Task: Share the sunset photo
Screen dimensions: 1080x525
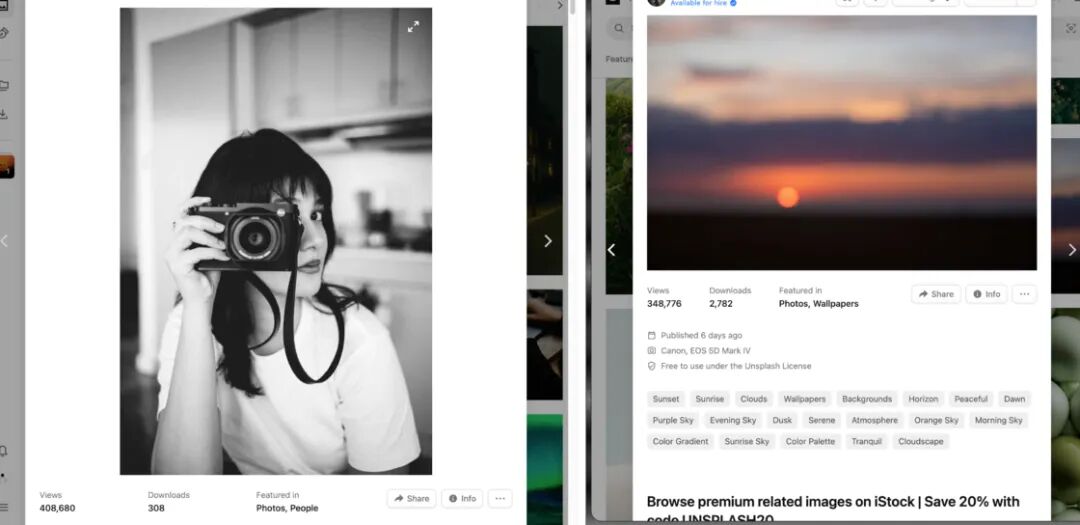Action: coord(936,294)
